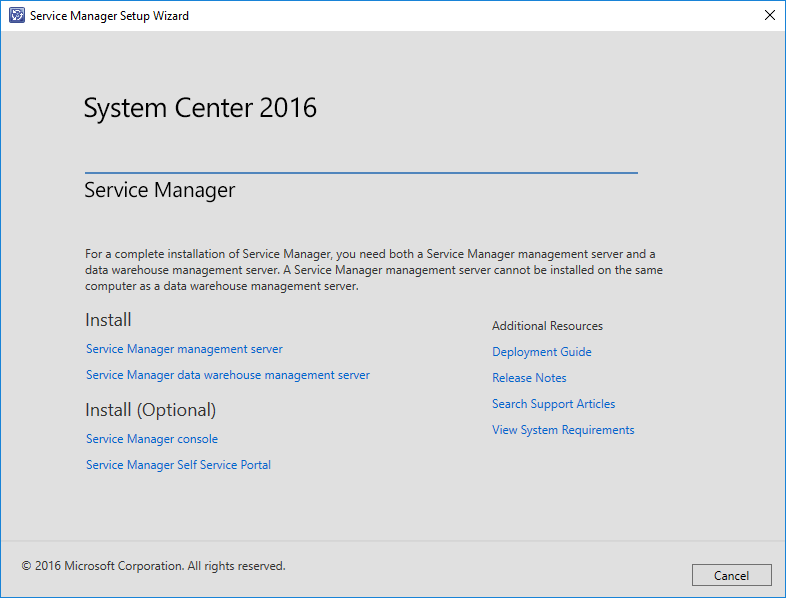The image size is (786, 598).
Task: Click the System Center 2016 heading
Action: [200, 108]
